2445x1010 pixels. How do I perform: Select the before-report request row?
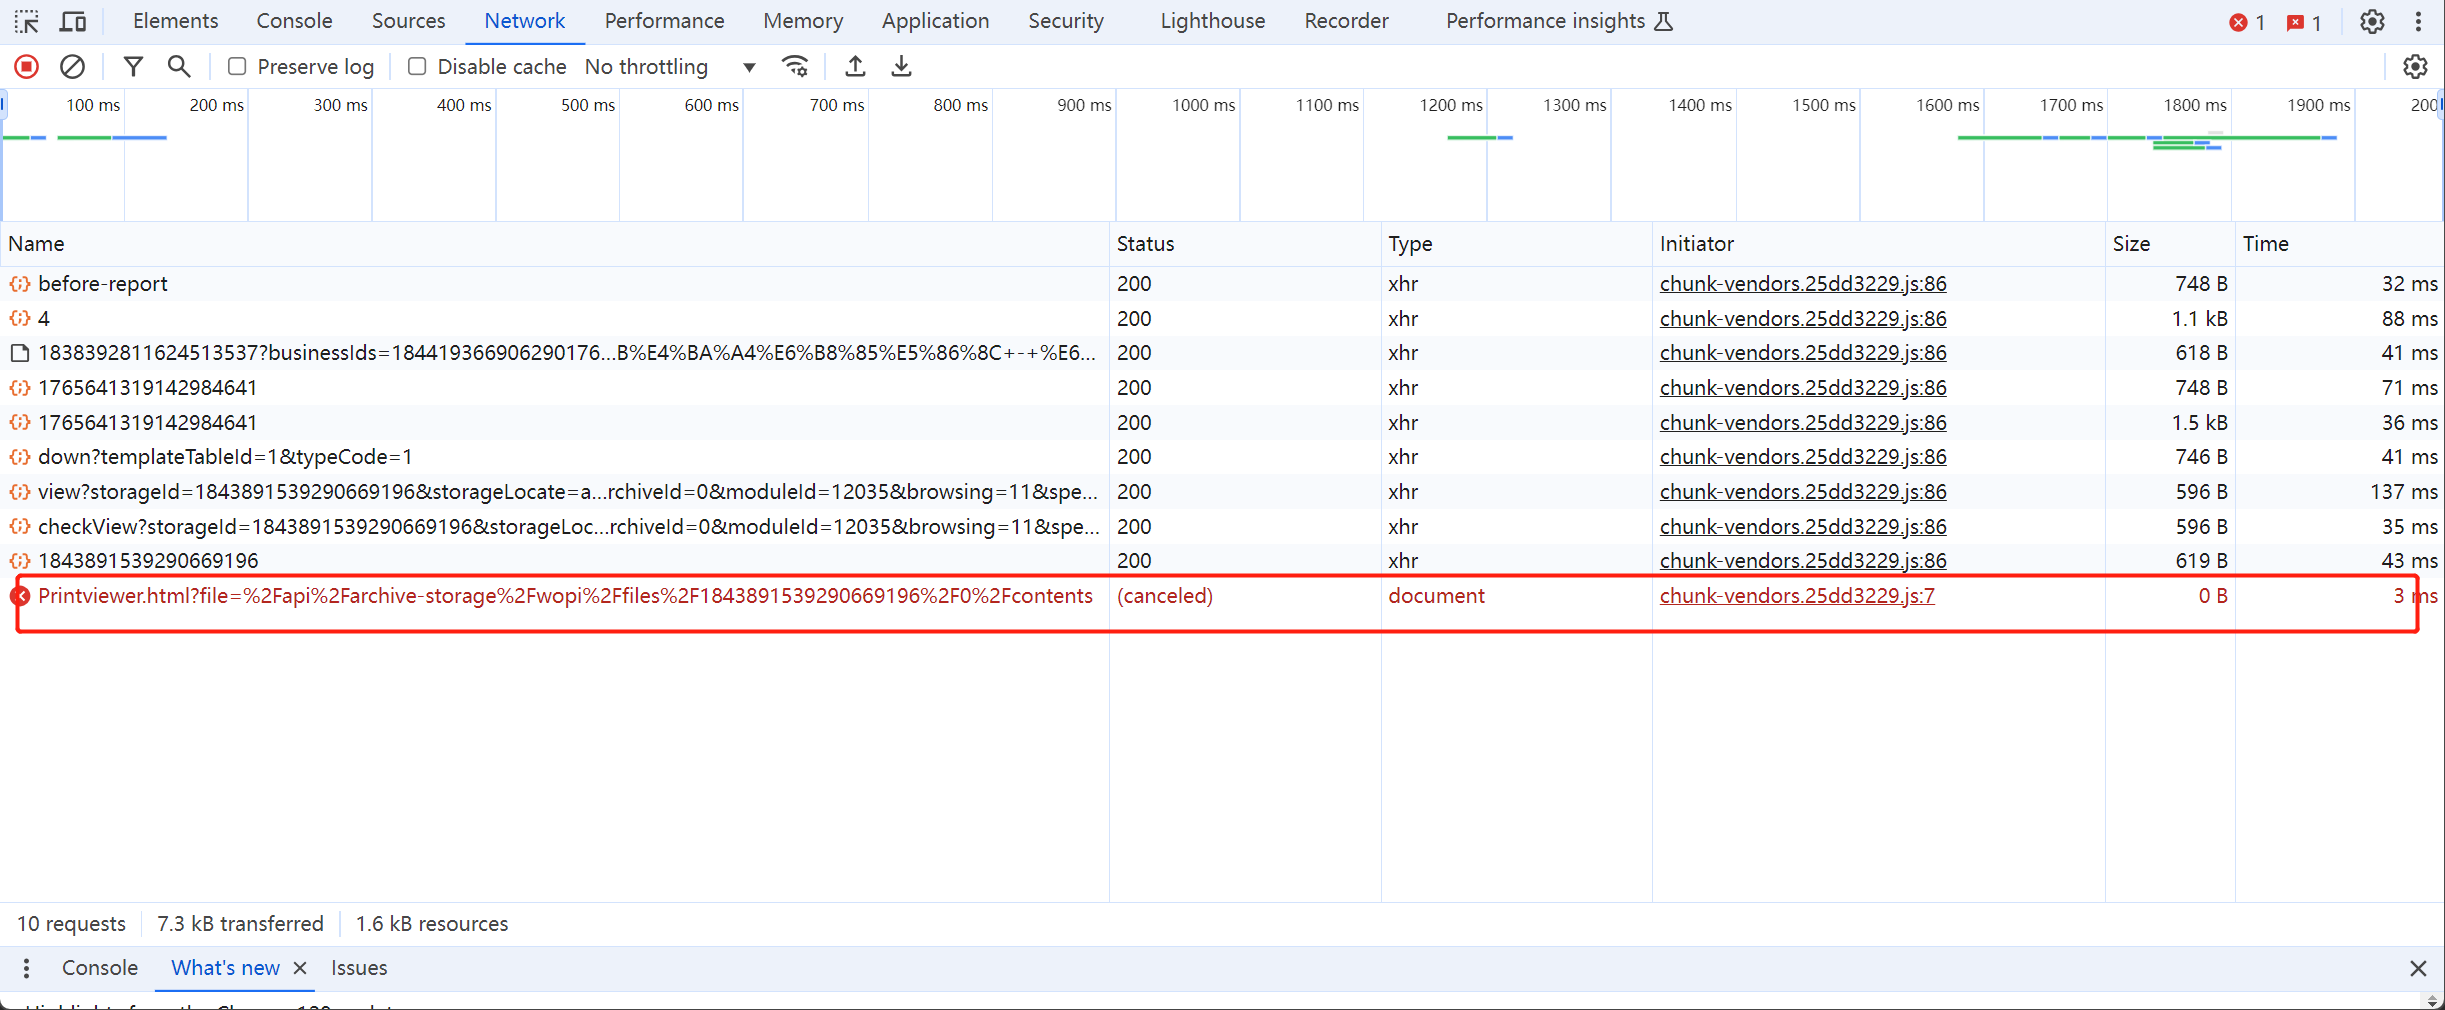coord(1222,284)
